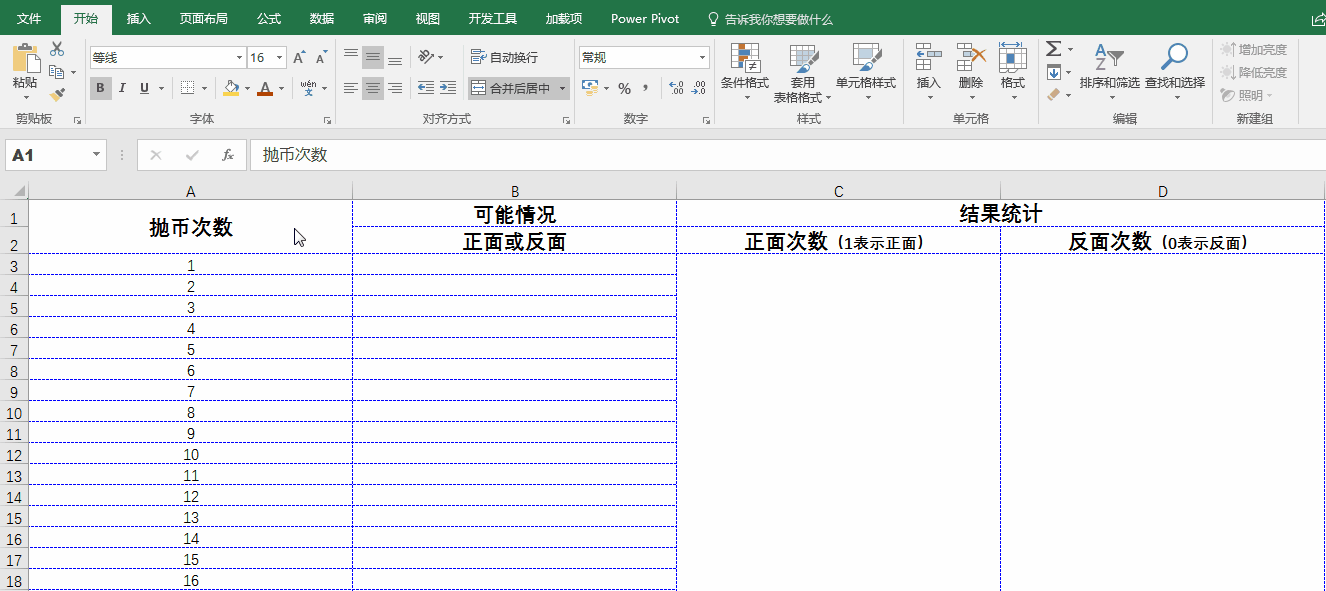Select column B header
Screen dimensions: 1326x591
pos(514,191)
